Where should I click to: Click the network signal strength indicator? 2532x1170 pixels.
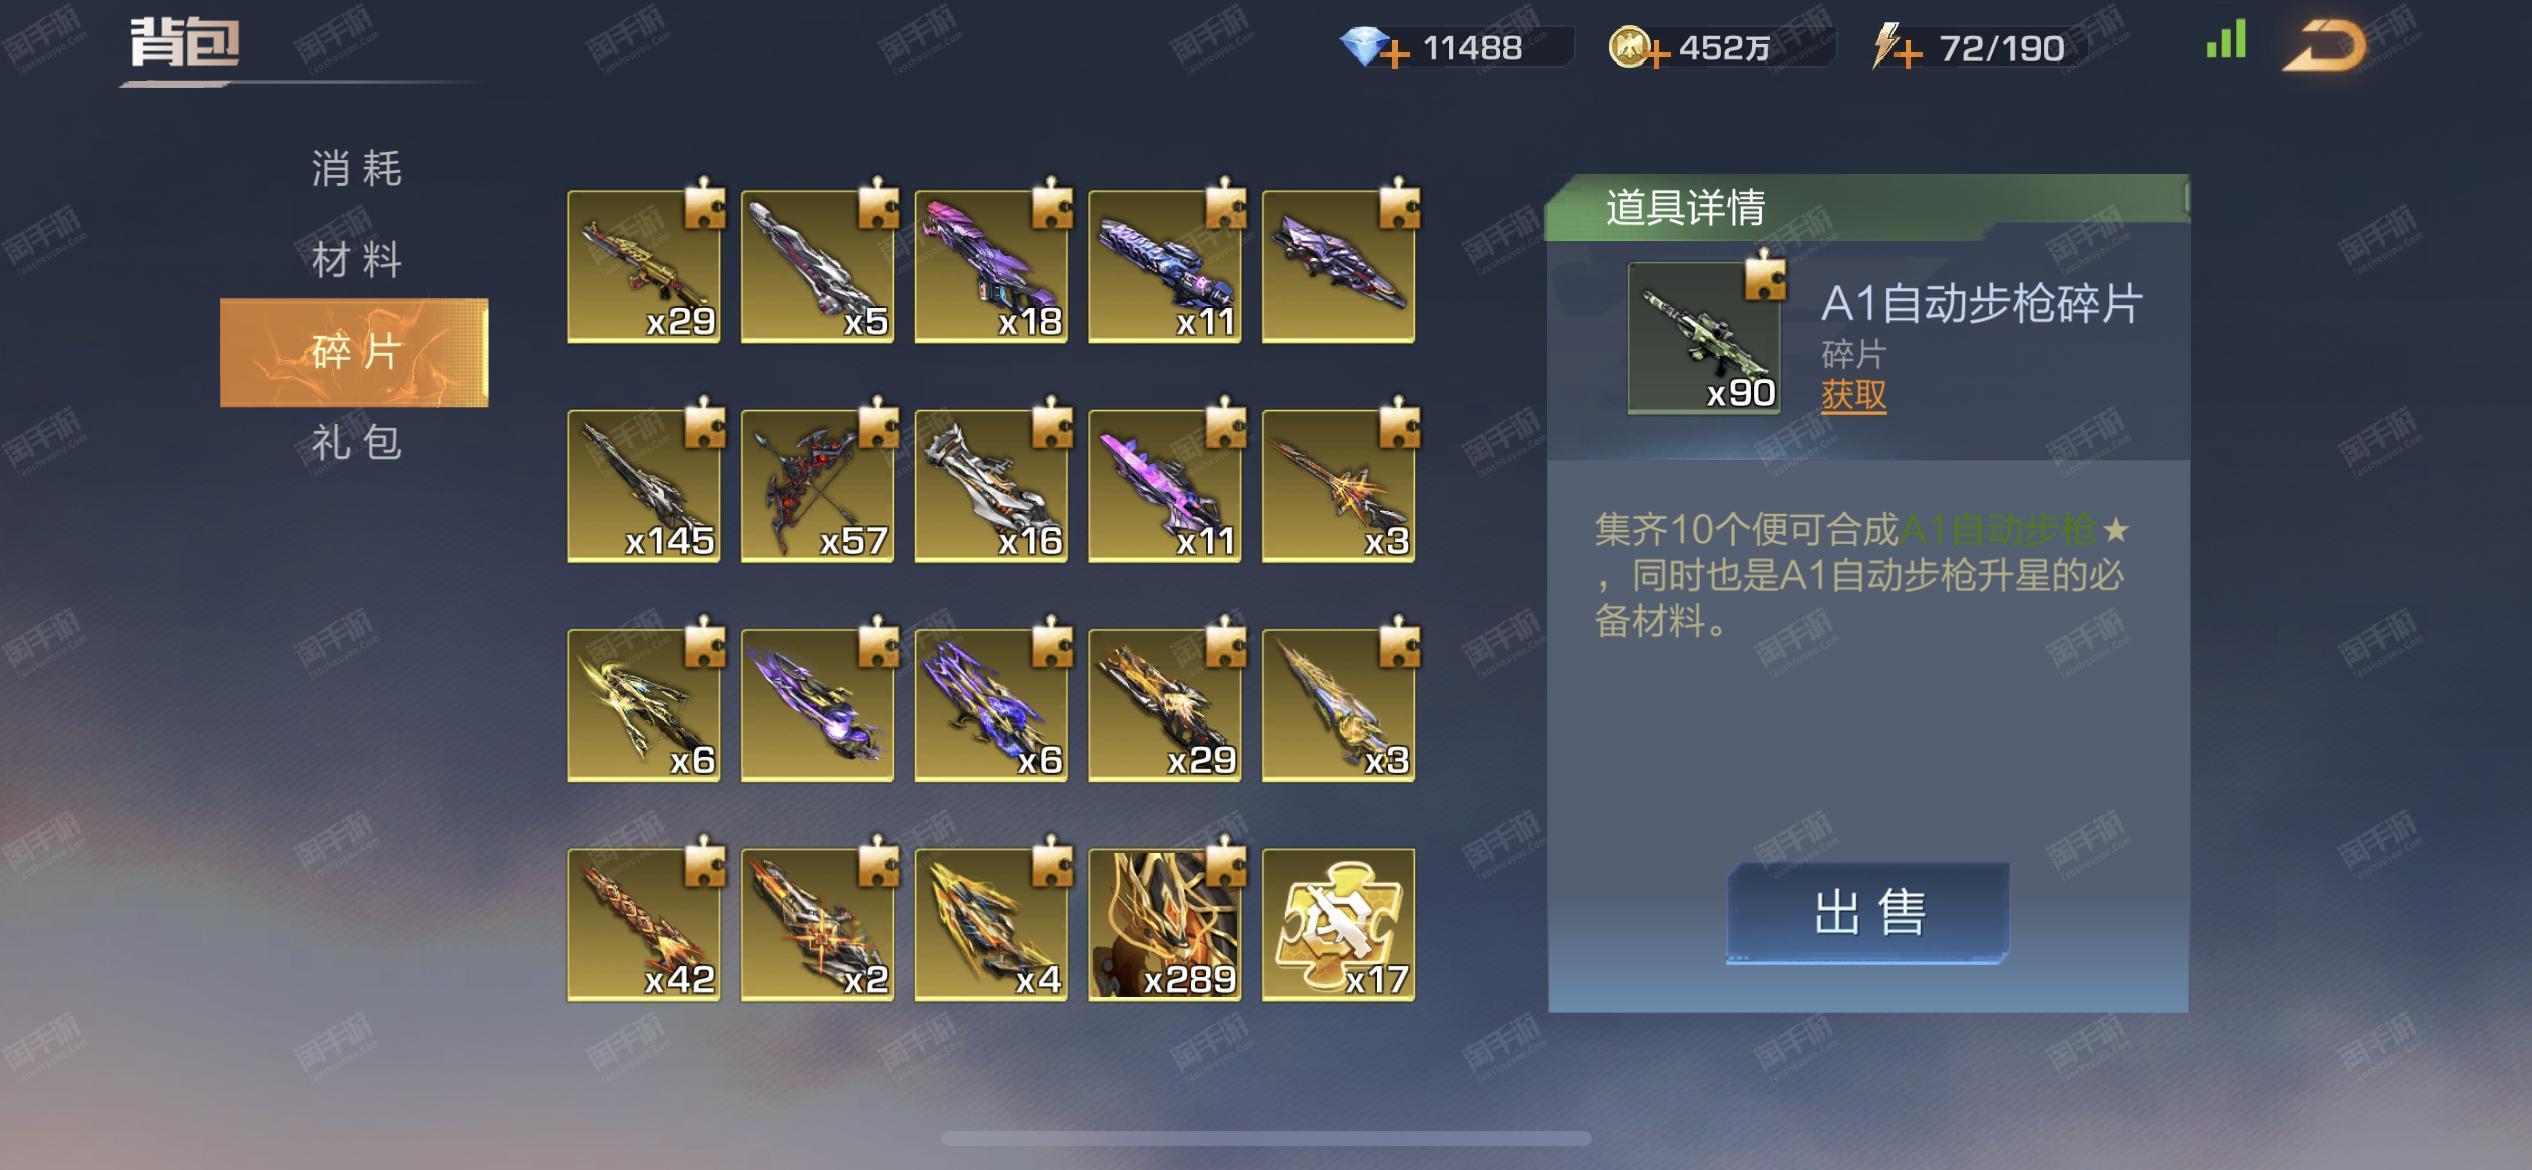[2226, 40]
